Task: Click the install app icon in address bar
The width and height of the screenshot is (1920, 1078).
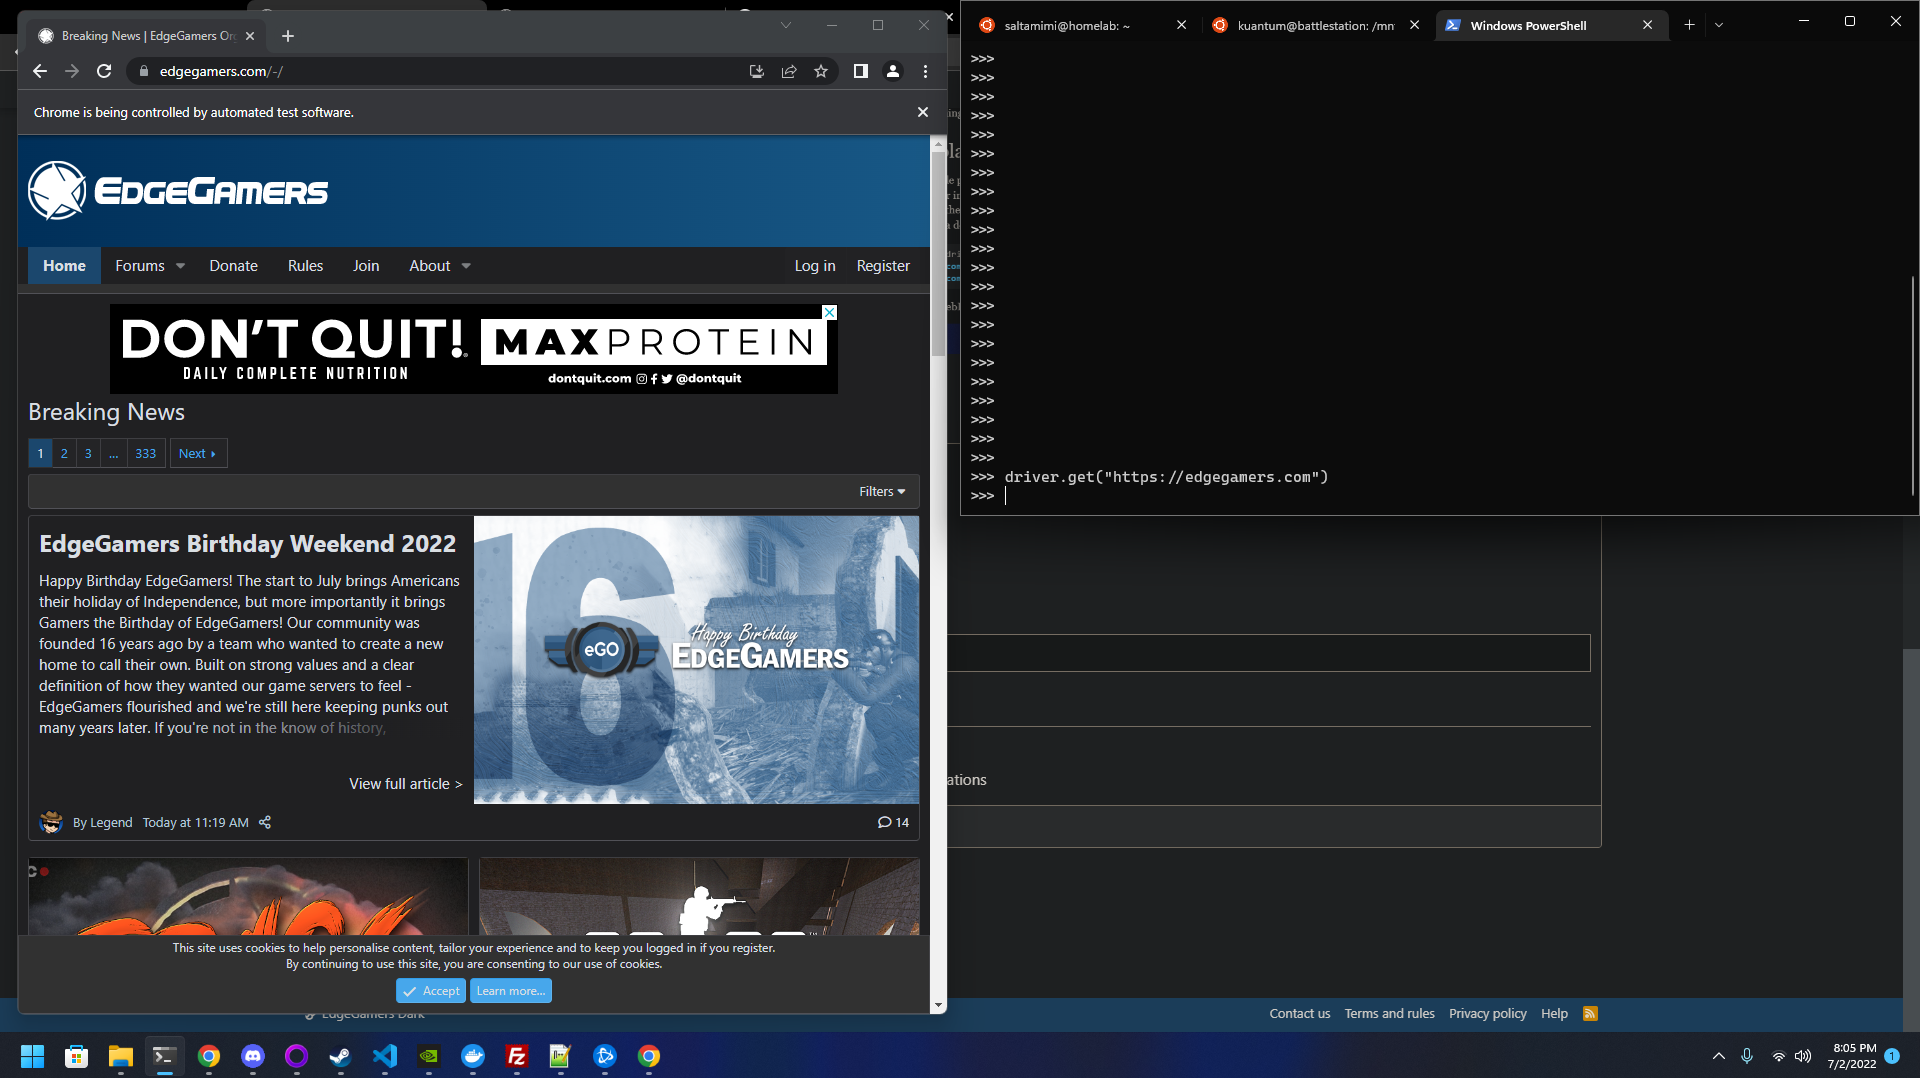Action: click(757, 71)
